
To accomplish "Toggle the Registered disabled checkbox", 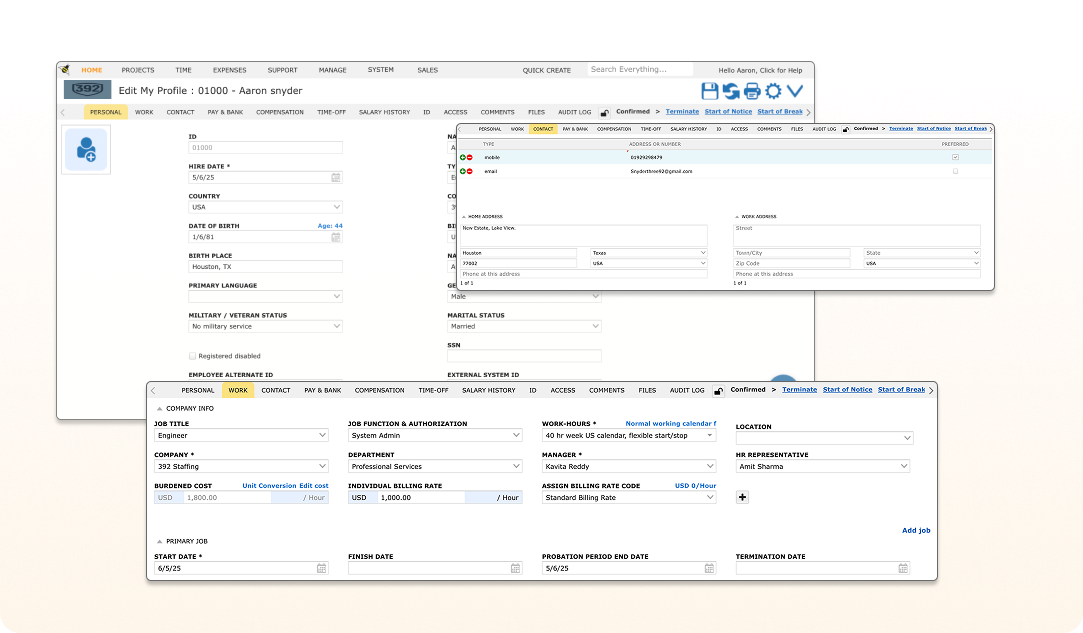I will tap(193, 356).
